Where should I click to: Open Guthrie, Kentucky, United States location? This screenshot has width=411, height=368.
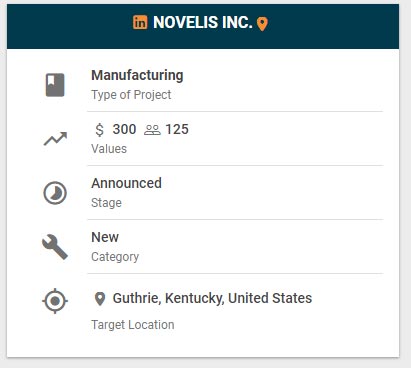212,298
